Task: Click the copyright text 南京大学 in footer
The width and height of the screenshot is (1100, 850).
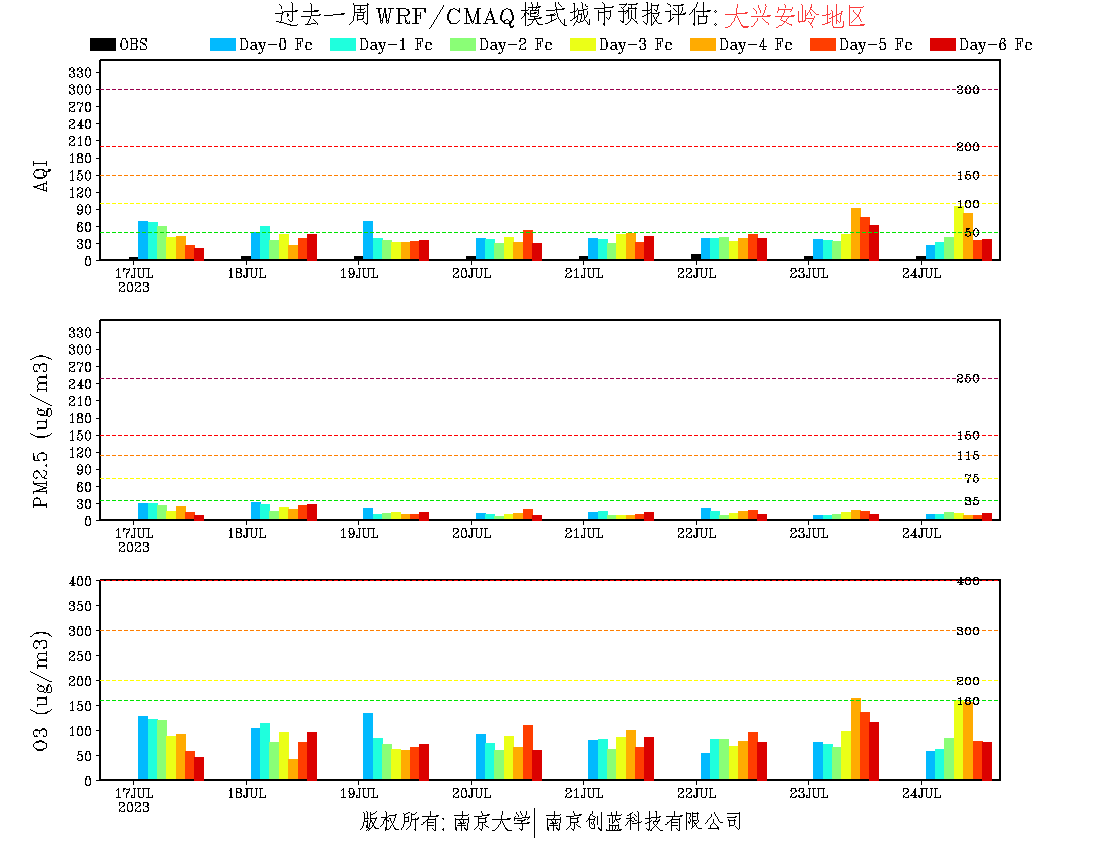Action: point(491,821)
